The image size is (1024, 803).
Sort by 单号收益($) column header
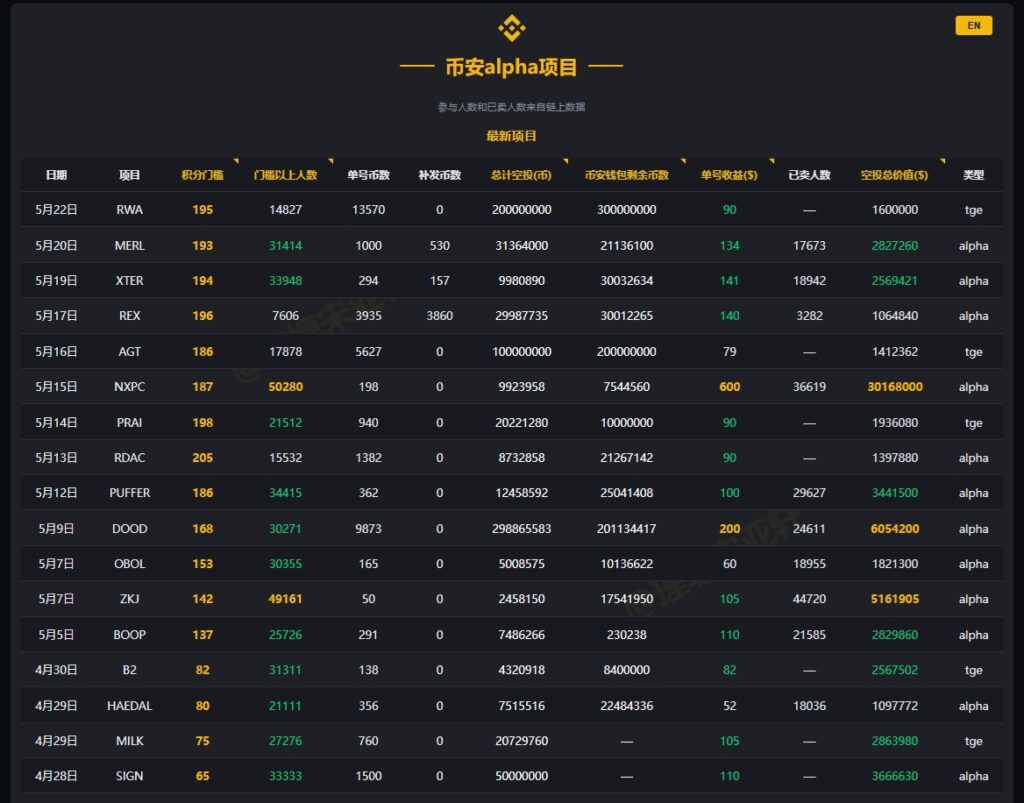(729, 175)
